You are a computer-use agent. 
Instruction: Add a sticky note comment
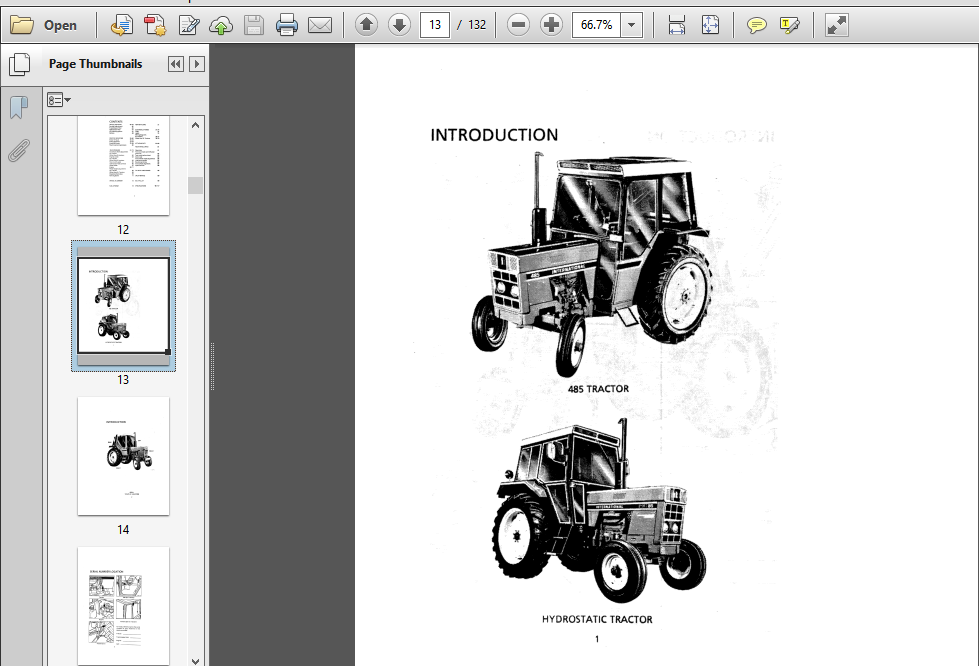pyautogui.click(x=756, y=25)
